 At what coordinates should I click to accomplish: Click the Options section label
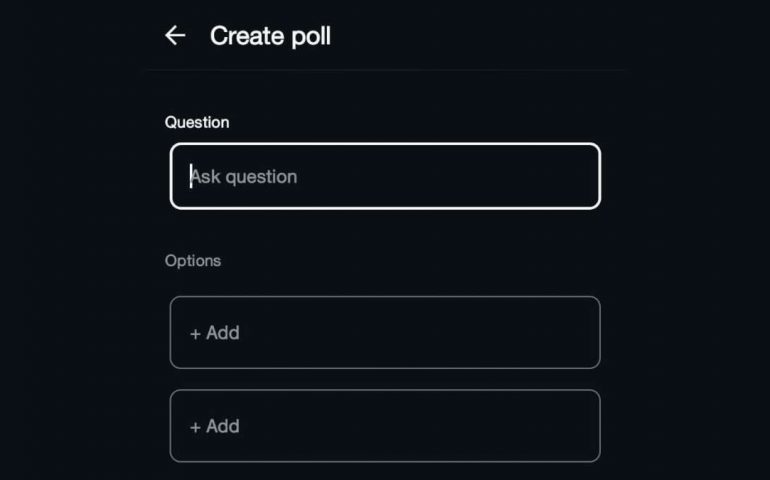(x=193, y=260)
